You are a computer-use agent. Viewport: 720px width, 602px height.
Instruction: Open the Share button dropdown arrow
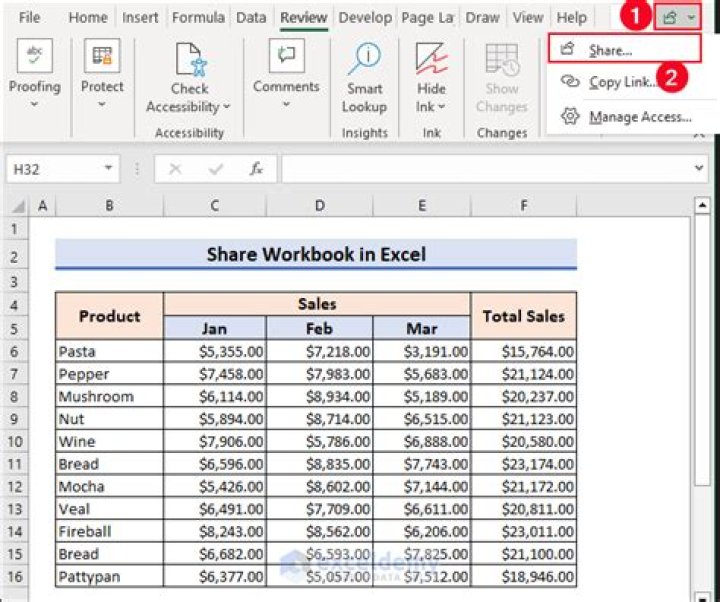tap(691, 18)
